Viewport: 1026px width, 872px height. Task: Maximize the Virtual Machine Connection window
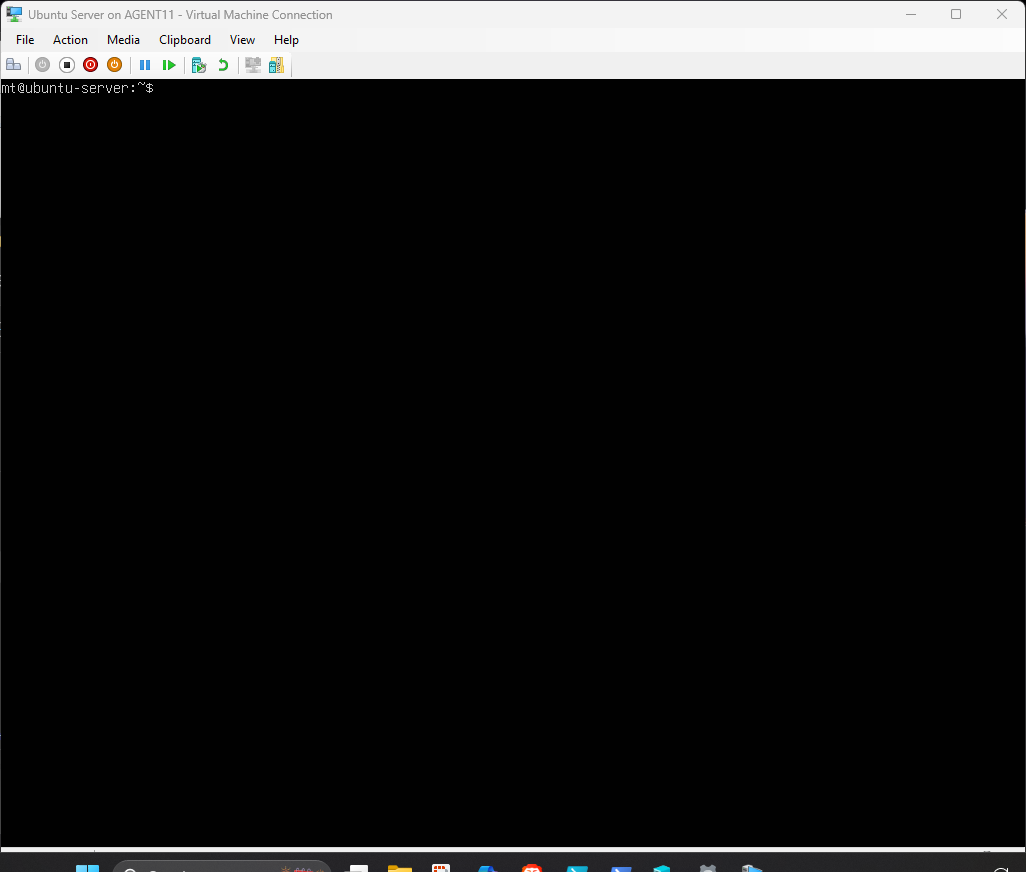(x=956, y=14)
